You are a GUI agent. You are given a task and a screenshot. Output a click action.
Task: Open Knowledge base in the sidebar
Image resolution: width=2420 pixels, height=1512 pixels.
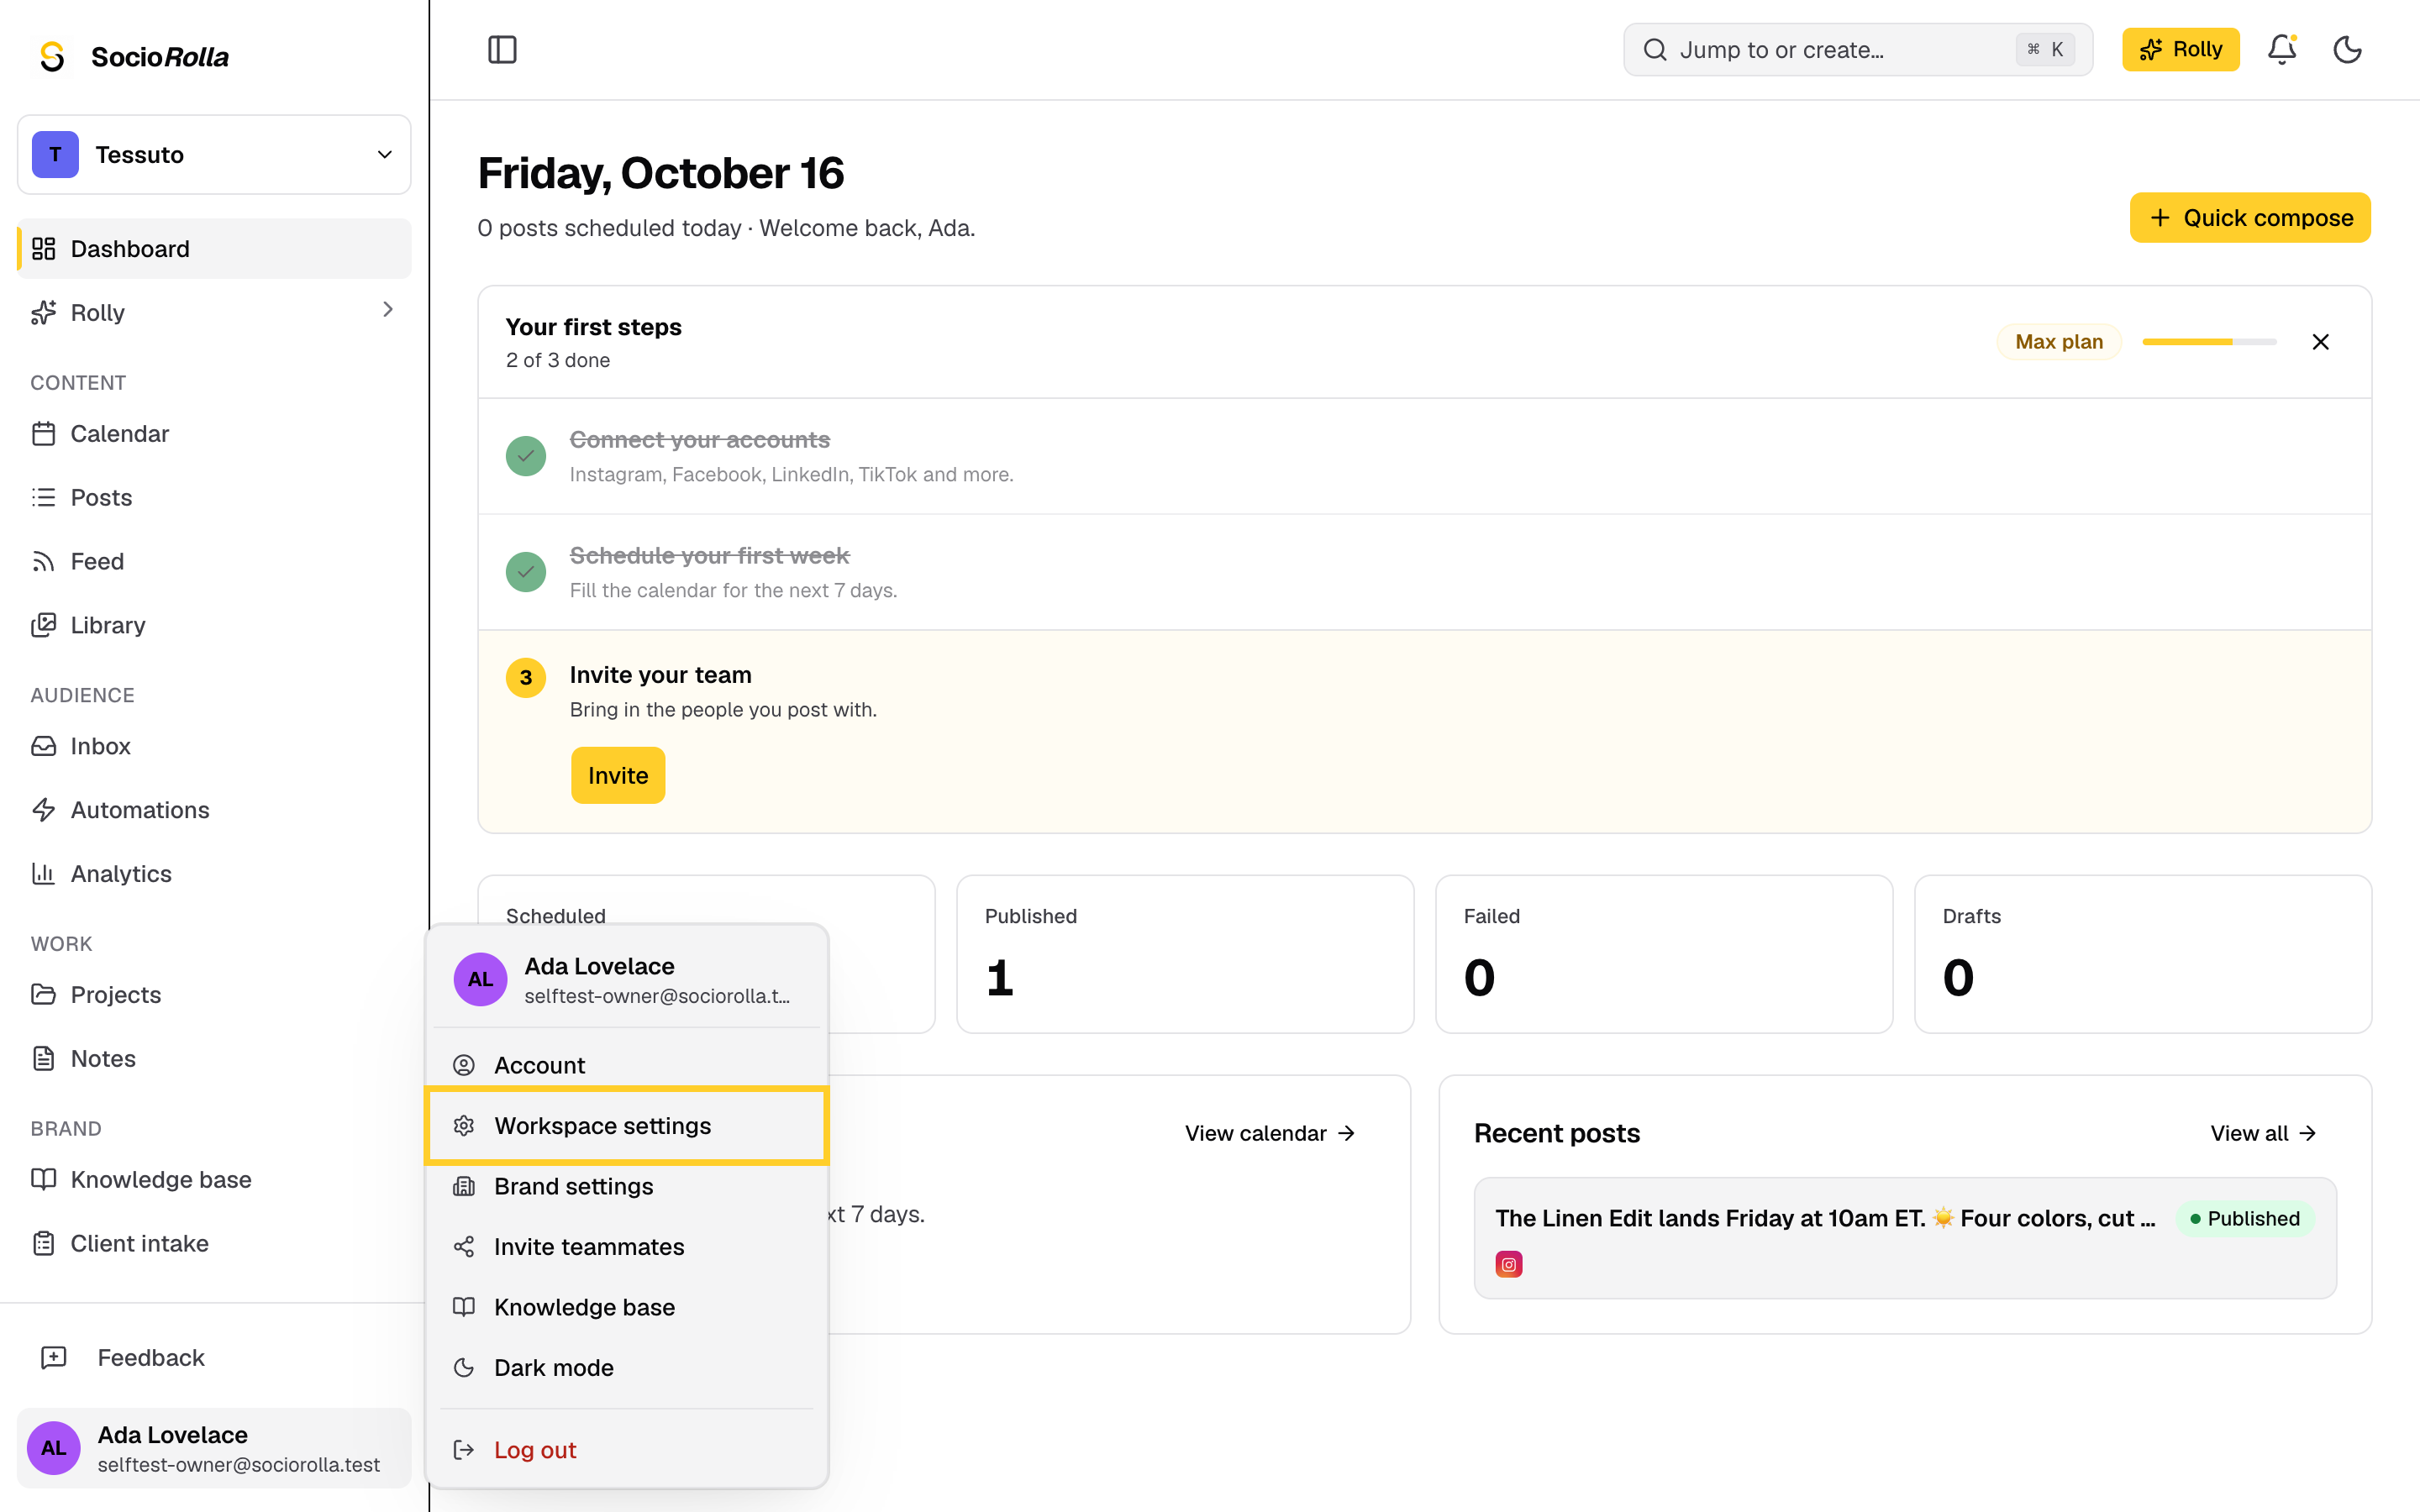[x=214, y=1179]
